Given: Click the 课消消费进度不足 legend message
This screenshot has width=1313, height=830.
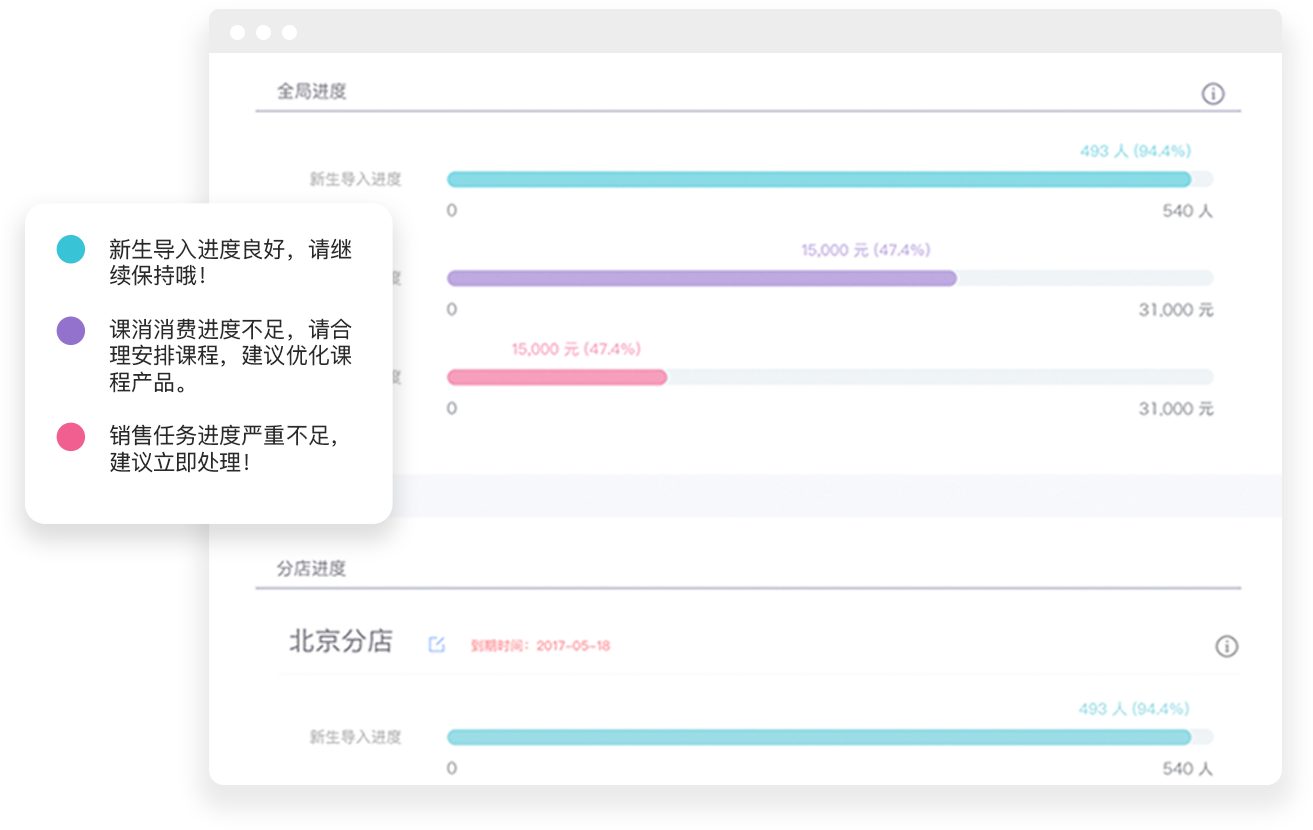Looking at the screenshot, I should pyautogui.click(x=230, y=356).
